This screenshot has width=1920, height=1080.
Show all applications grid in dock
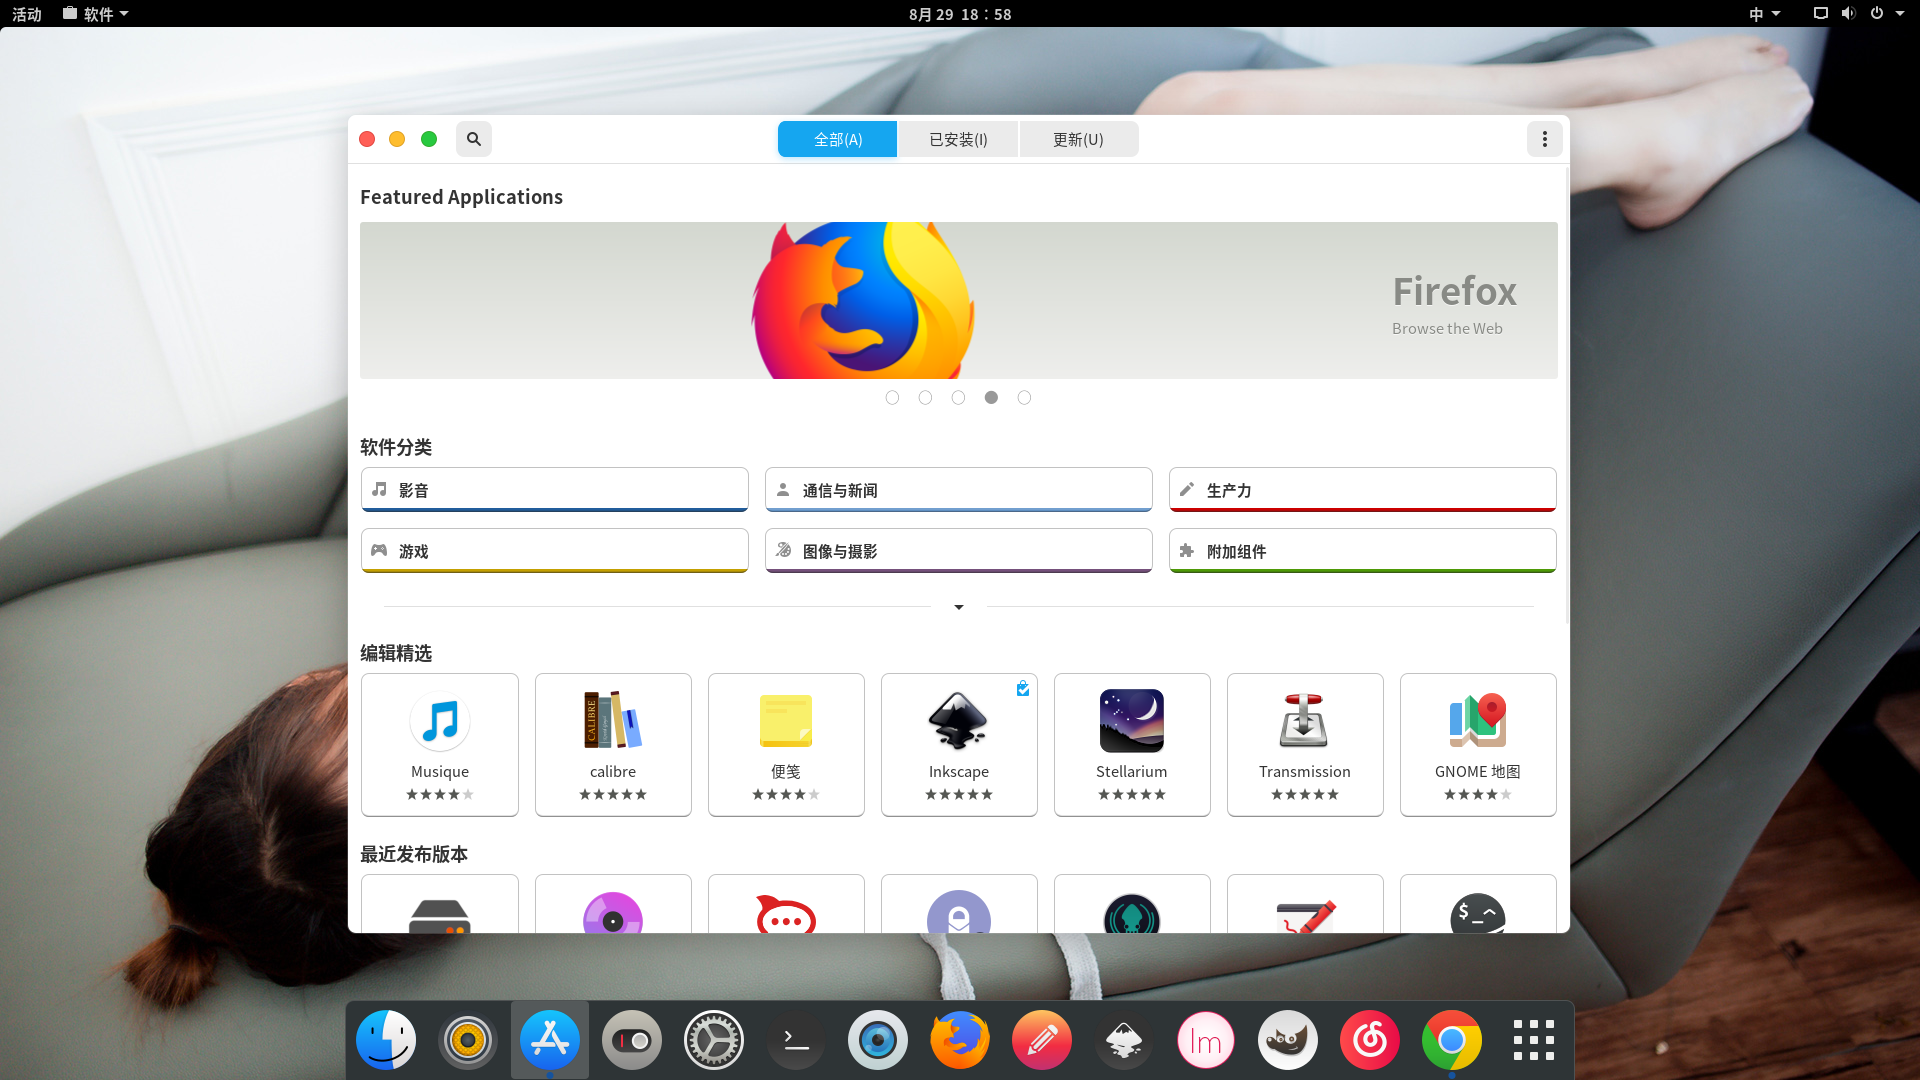pos(1534,1040)
